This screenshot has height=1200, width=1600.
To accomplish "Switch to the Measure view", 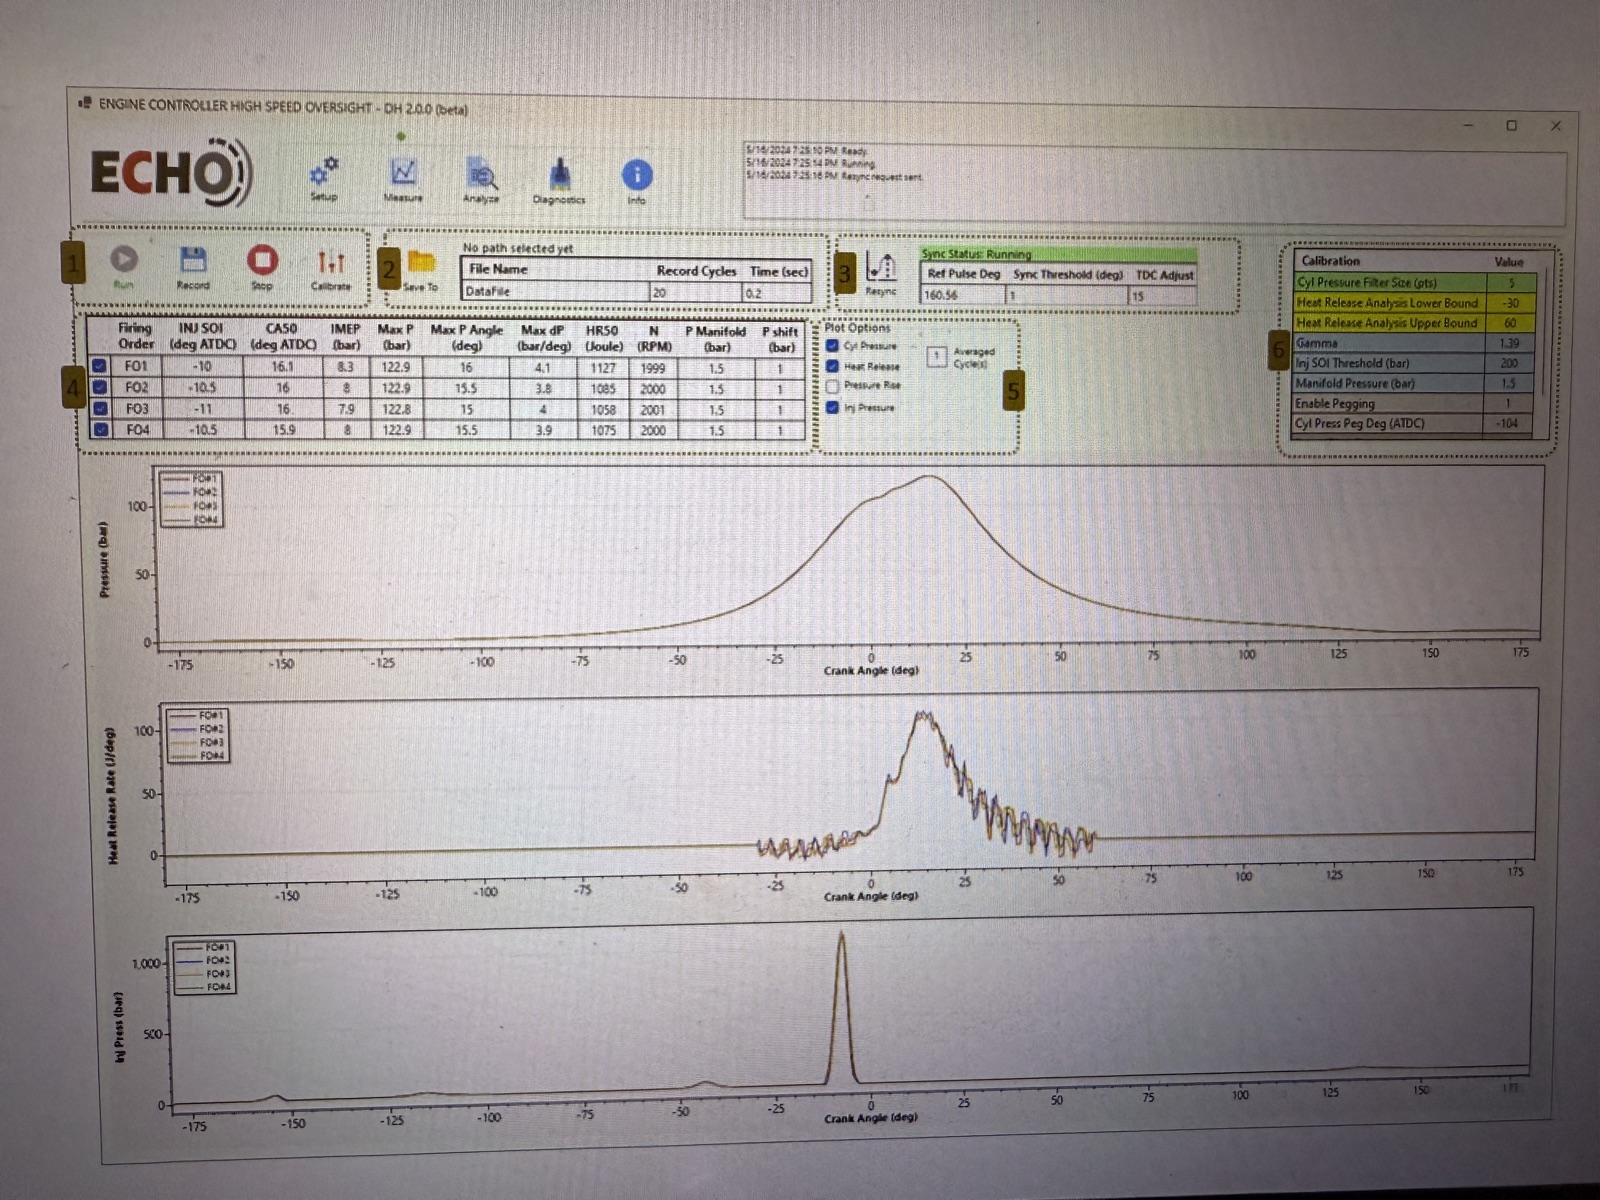I will 403,172.
